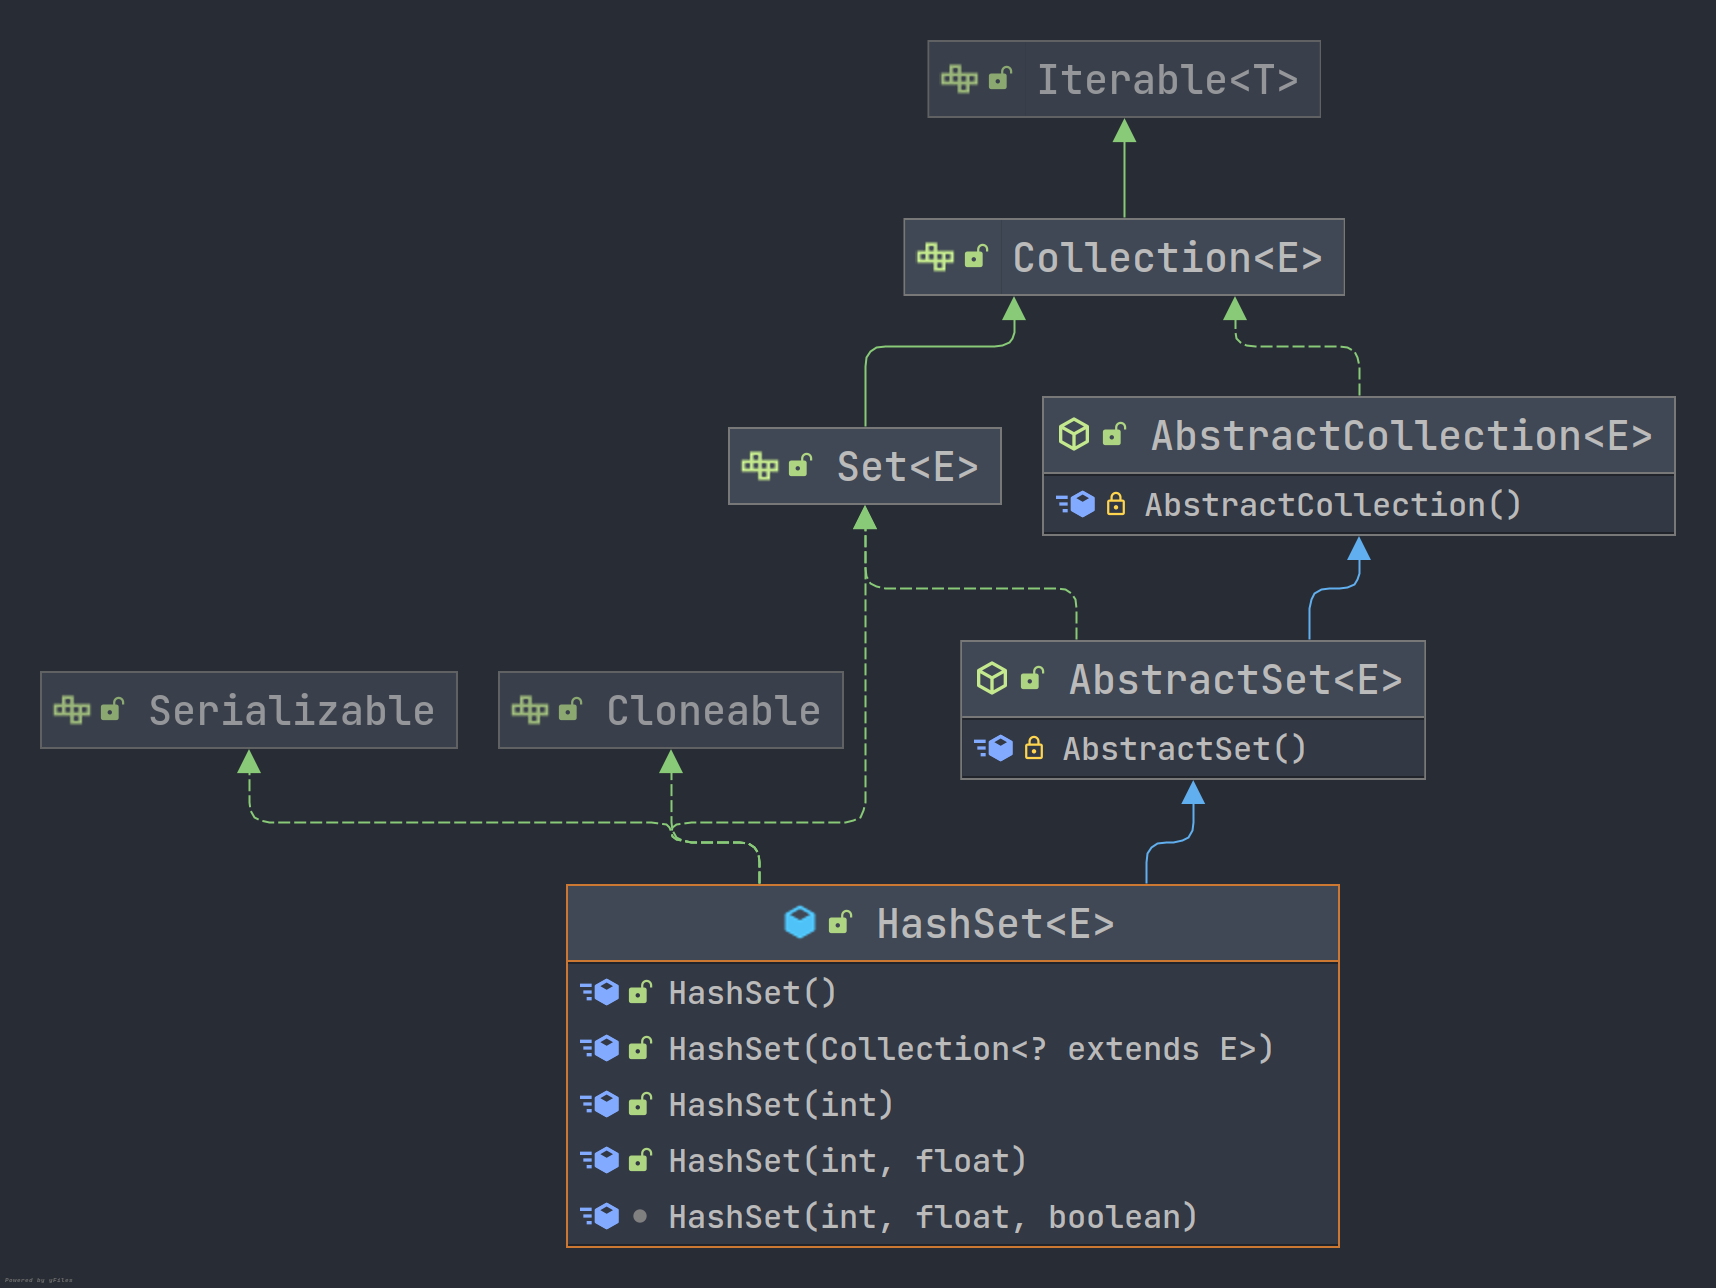Select the HashSet<E> class header

pos(953,923)
